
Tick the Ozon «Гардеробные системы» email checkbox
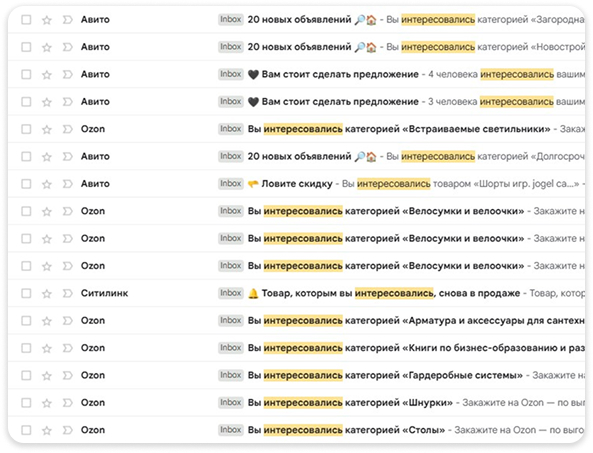coord(26,375)
